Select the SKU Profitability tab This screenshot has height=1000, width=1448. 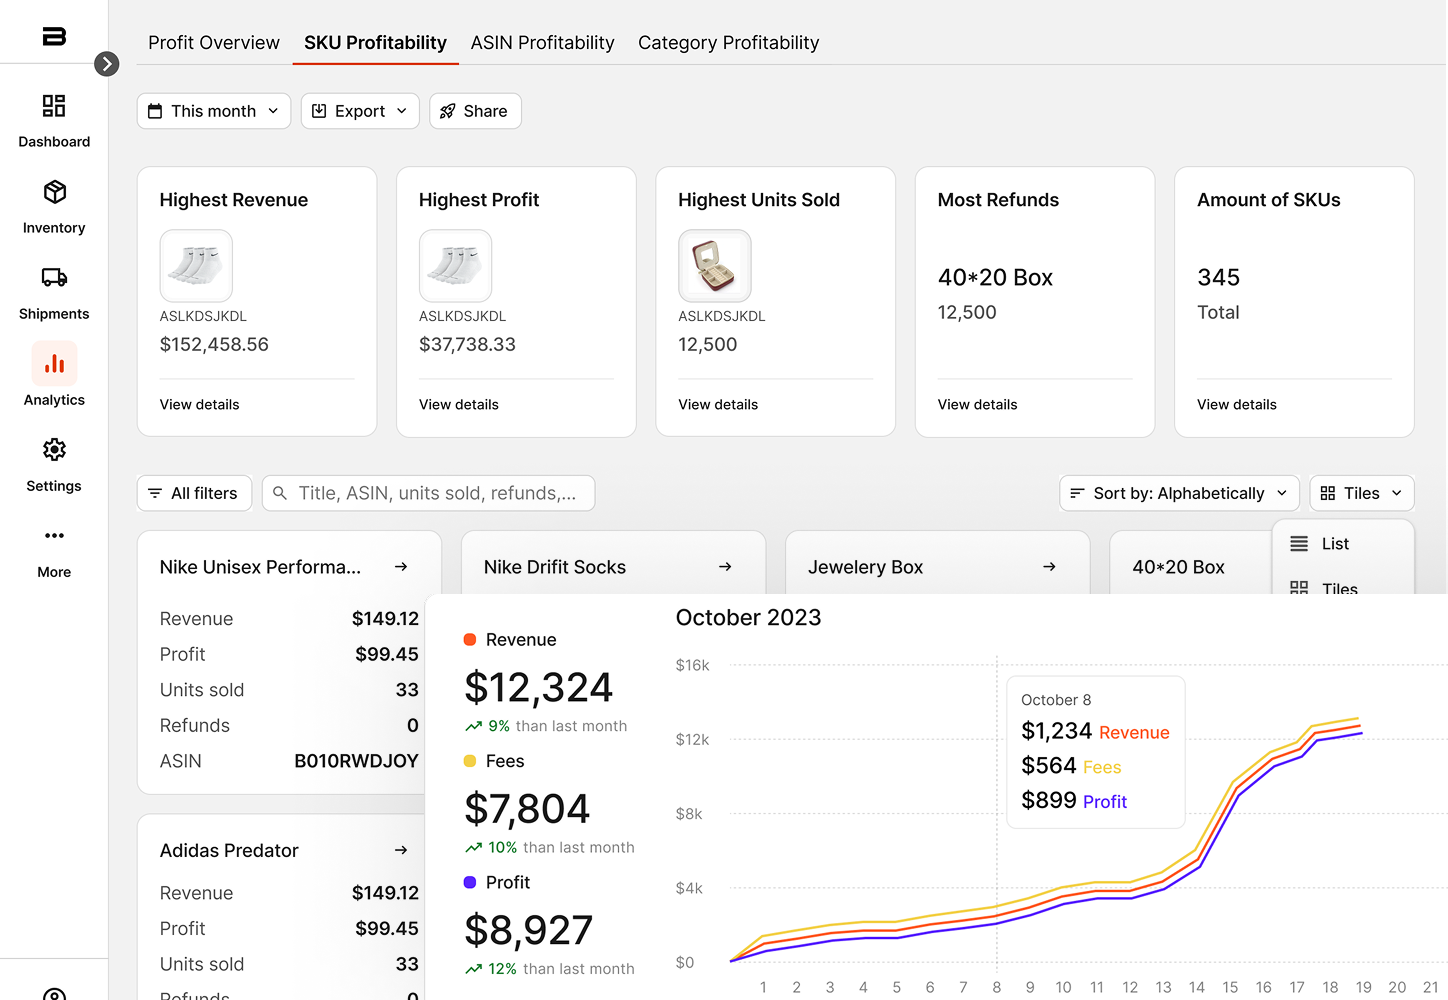[x=375, y=43]
